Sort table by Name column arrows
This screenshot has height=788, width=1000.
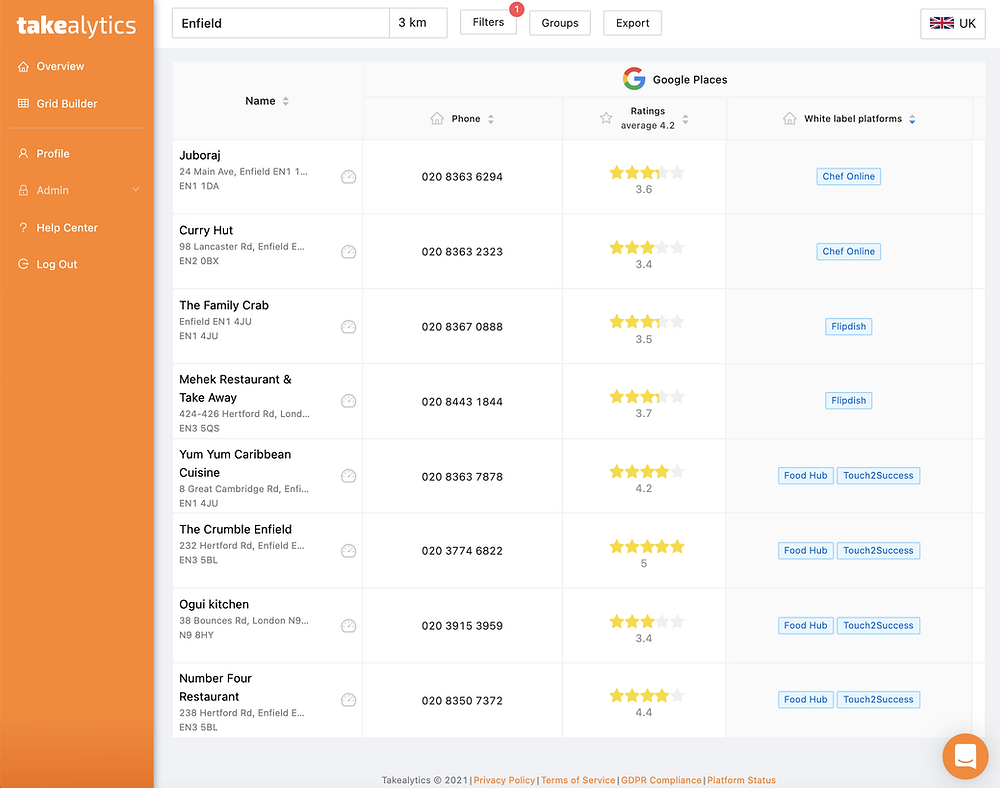pos(286,101)
